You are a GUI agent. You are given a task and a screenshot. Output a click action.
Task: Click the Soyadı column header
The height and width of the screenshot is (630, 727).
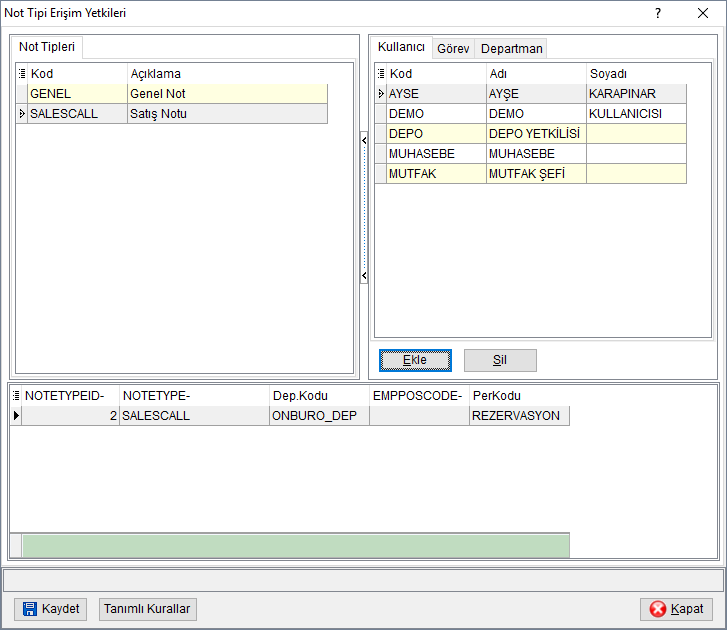(637, 74)
